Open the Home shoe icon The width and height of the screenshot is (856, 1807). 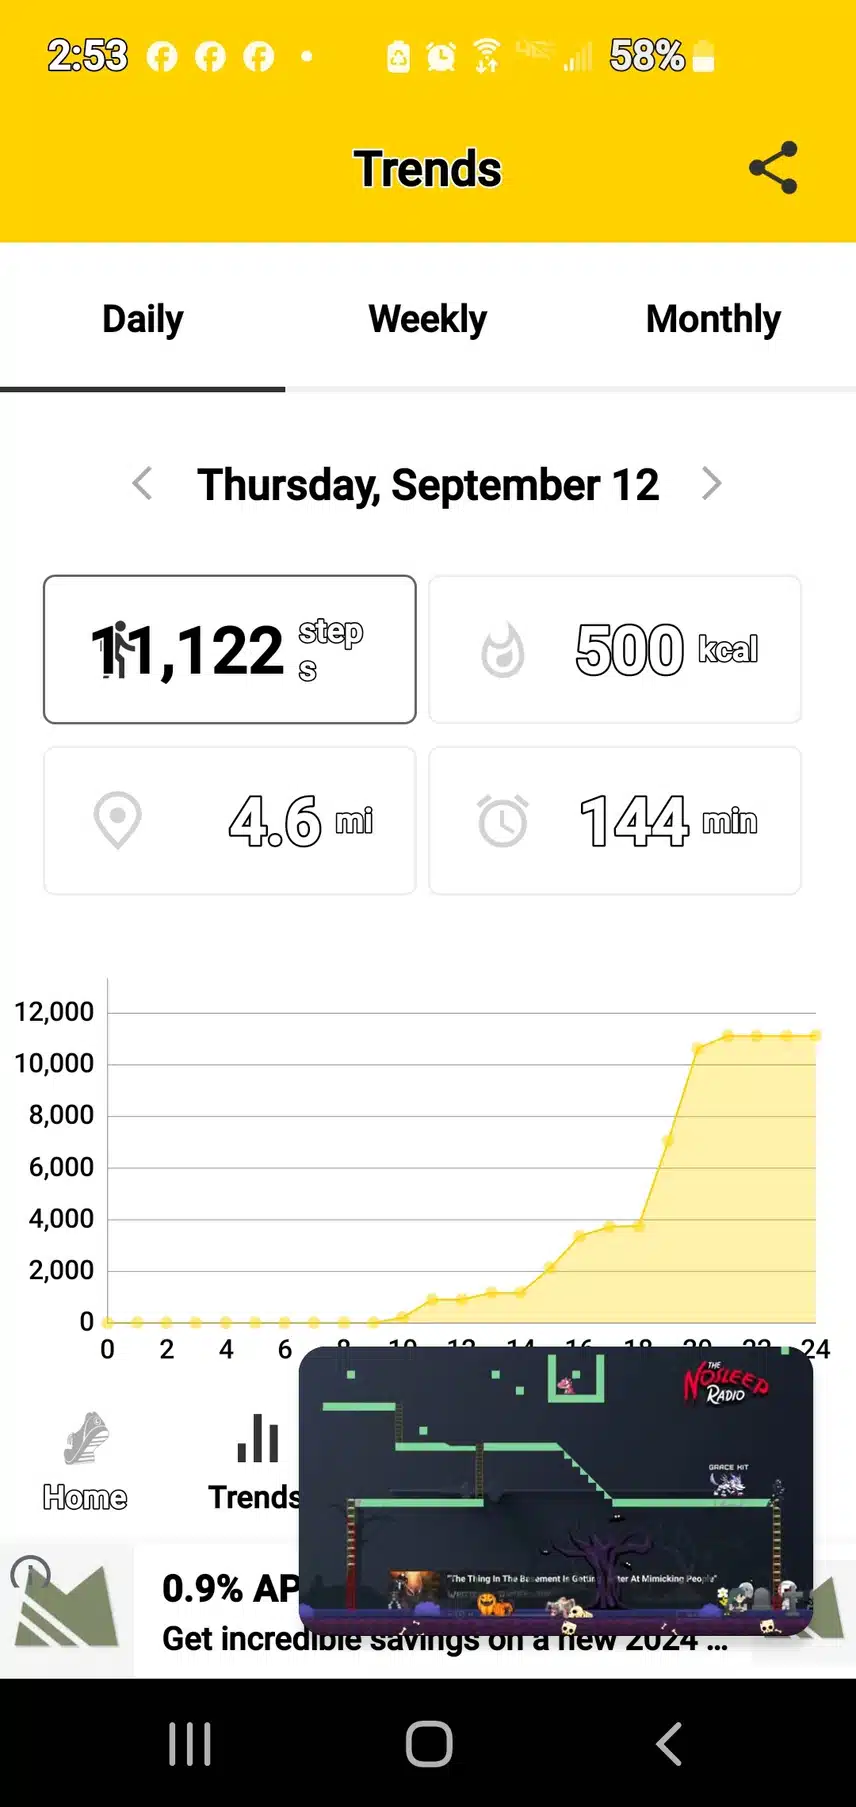pyautogui.click(x=86, y=1439)
